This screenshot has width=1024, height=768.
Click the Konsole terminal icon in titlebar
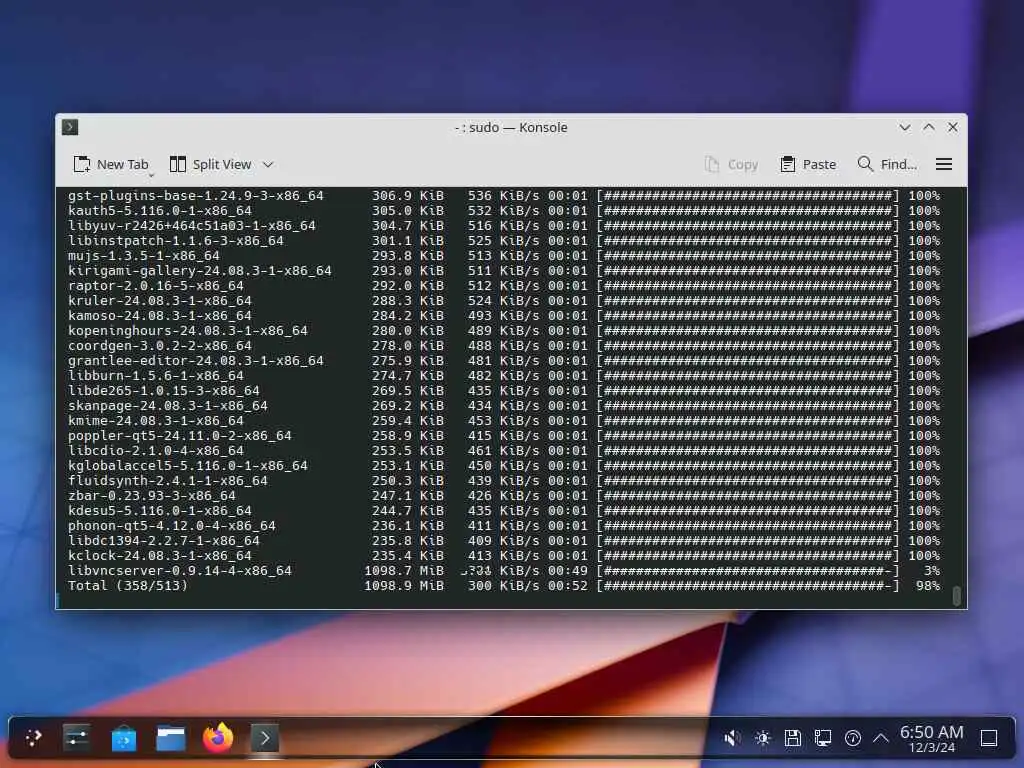click(70, 127)
